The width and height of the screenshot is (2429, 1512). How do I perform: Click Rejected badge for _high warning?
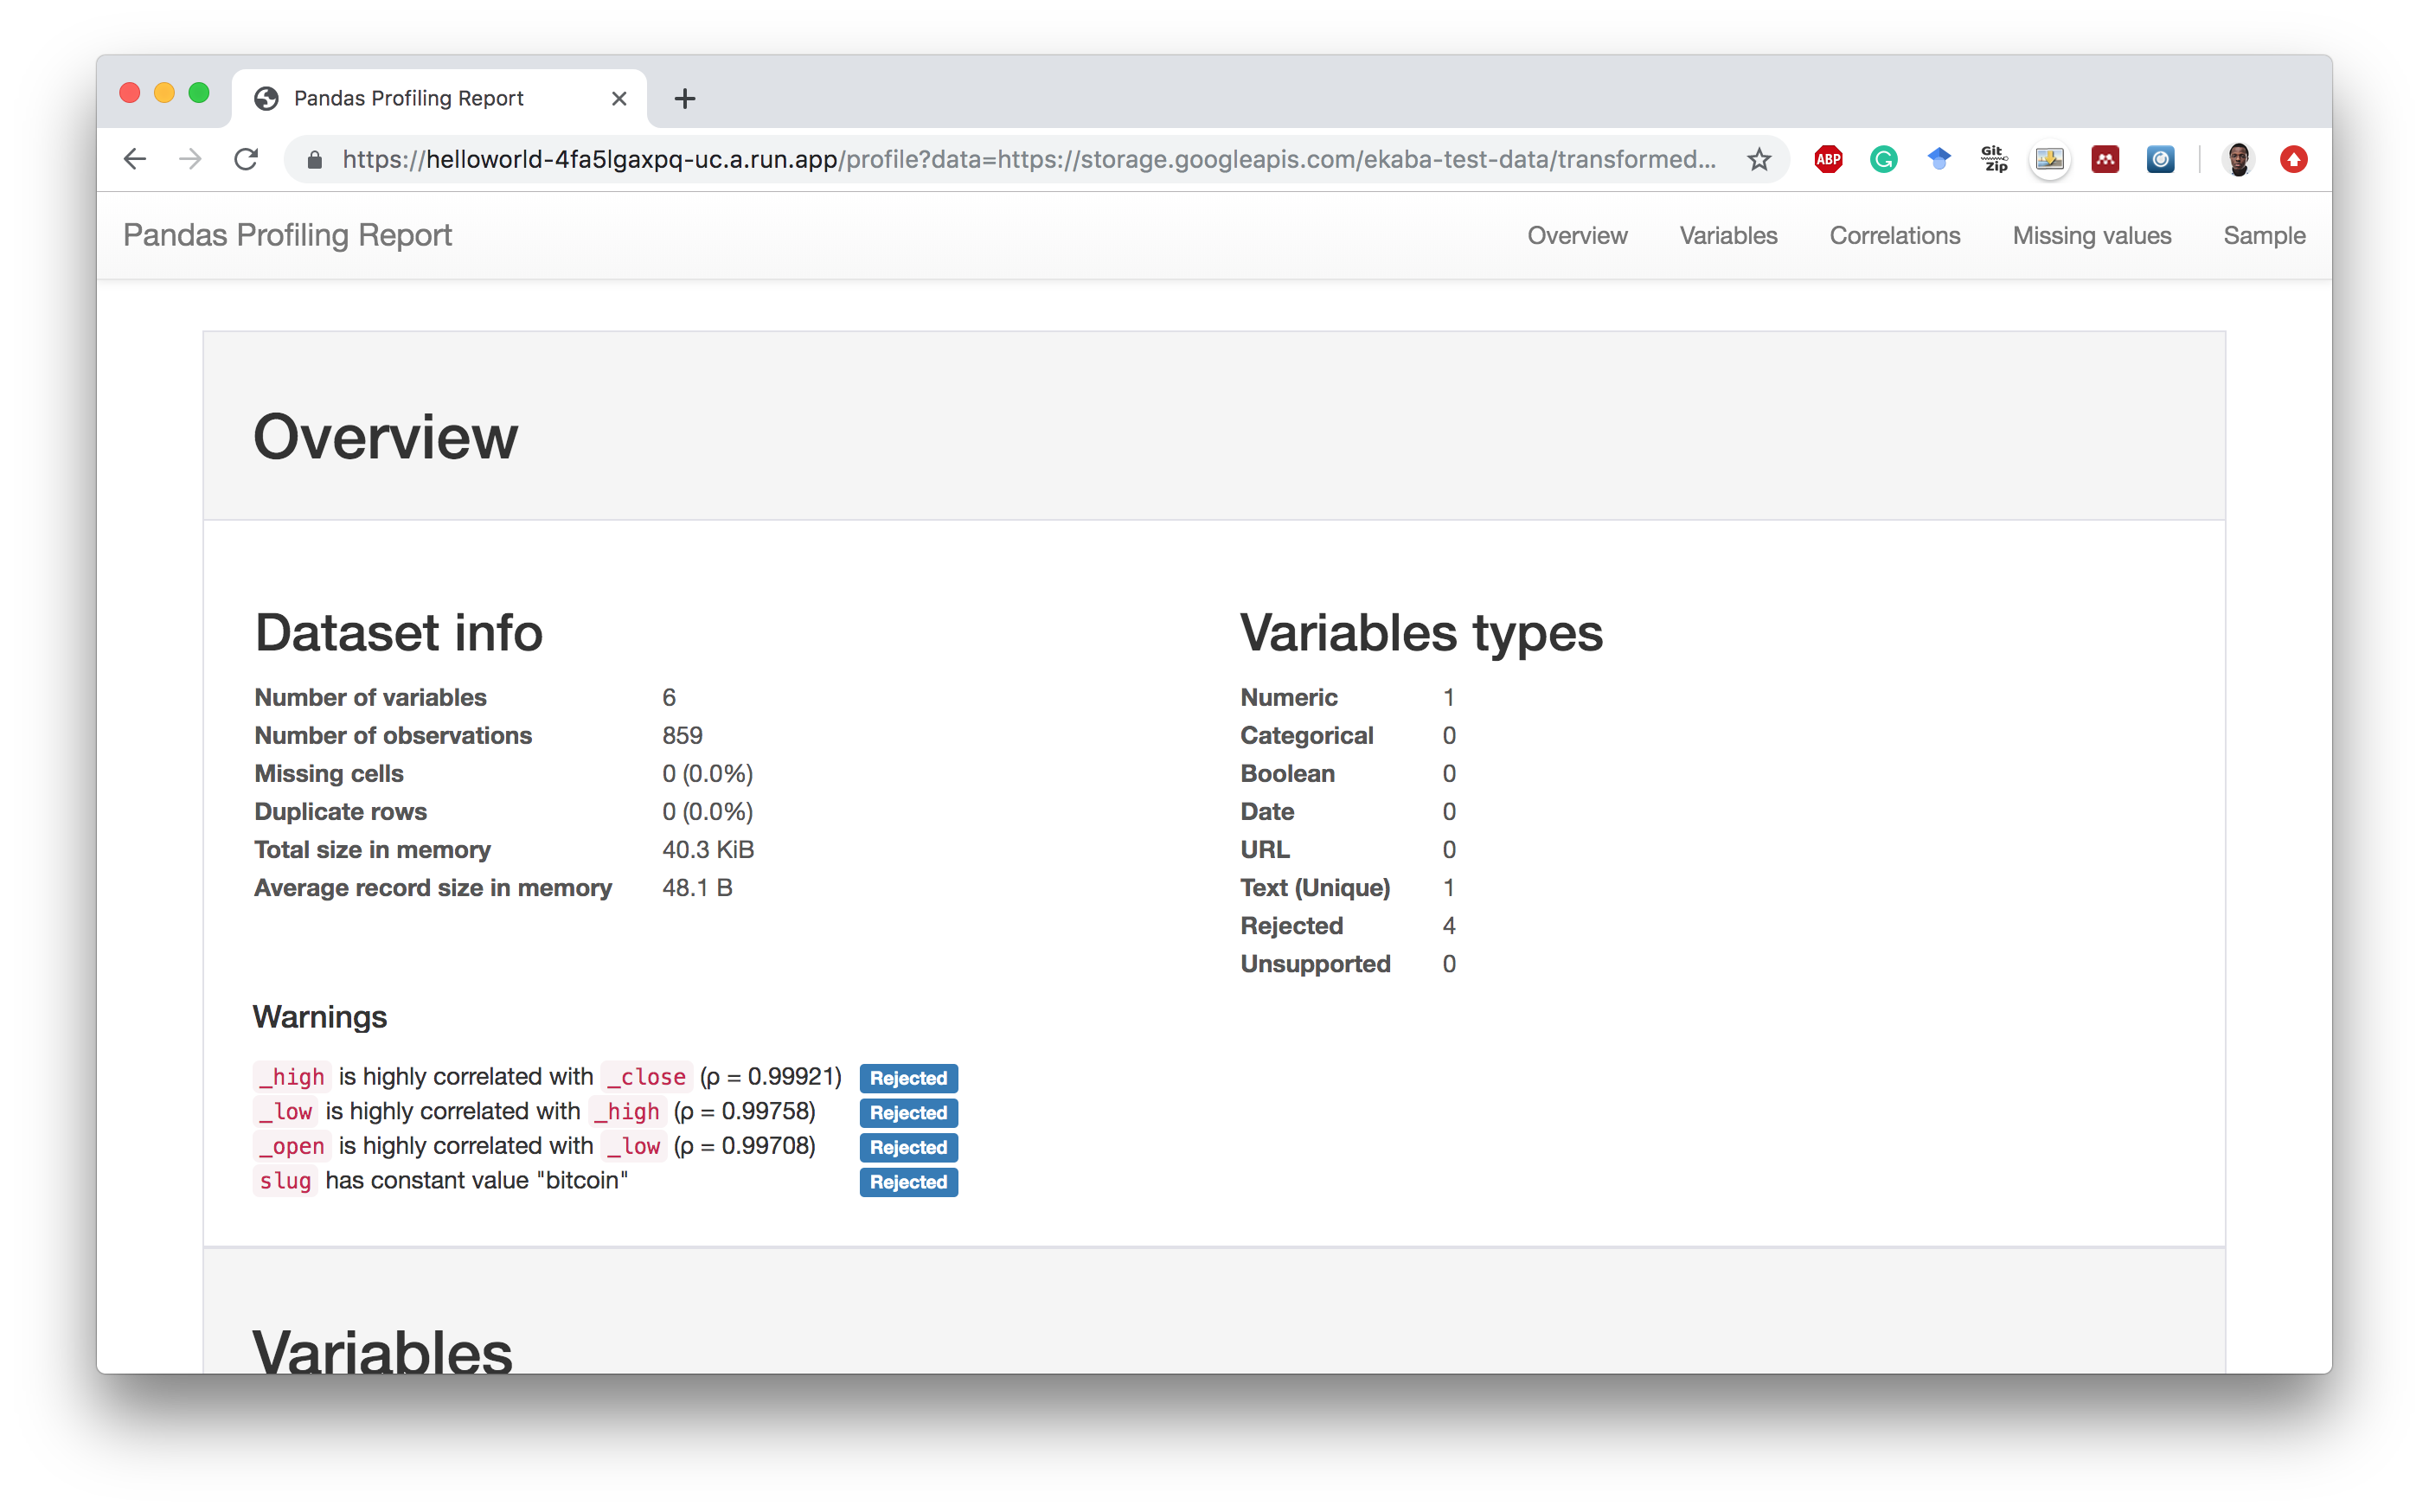908,1078
